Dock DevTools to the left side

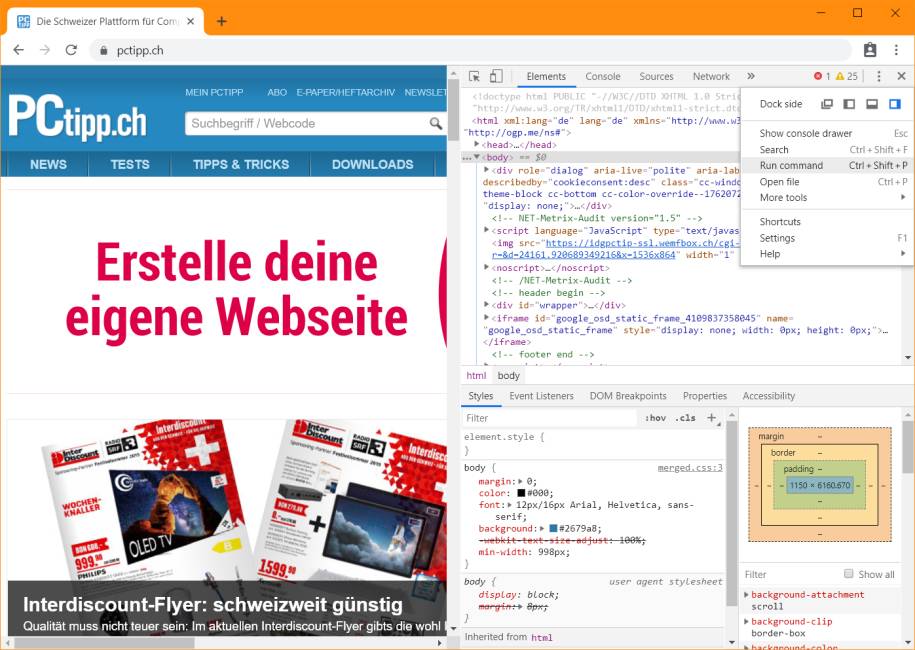click(x=849, y=105)
